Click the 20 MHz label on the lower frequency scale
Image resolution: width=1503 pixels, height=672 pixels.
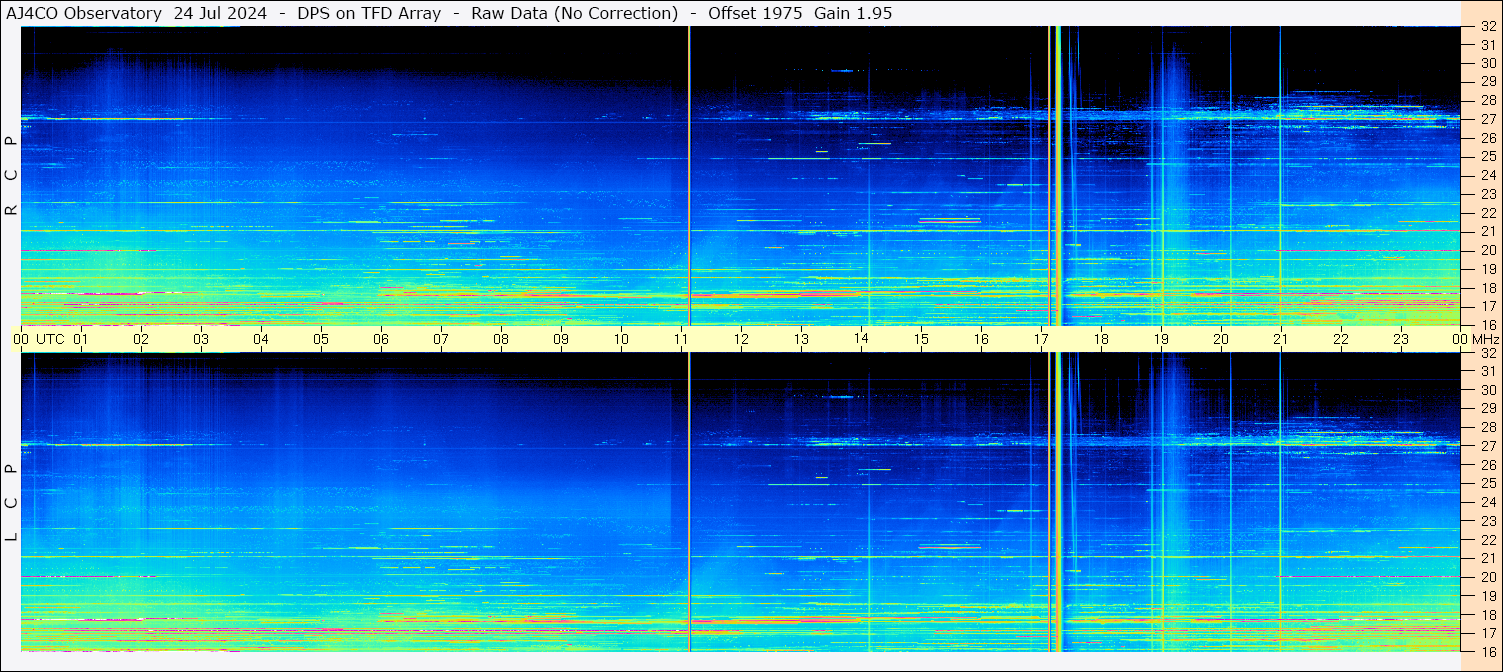pos(1487,577)
